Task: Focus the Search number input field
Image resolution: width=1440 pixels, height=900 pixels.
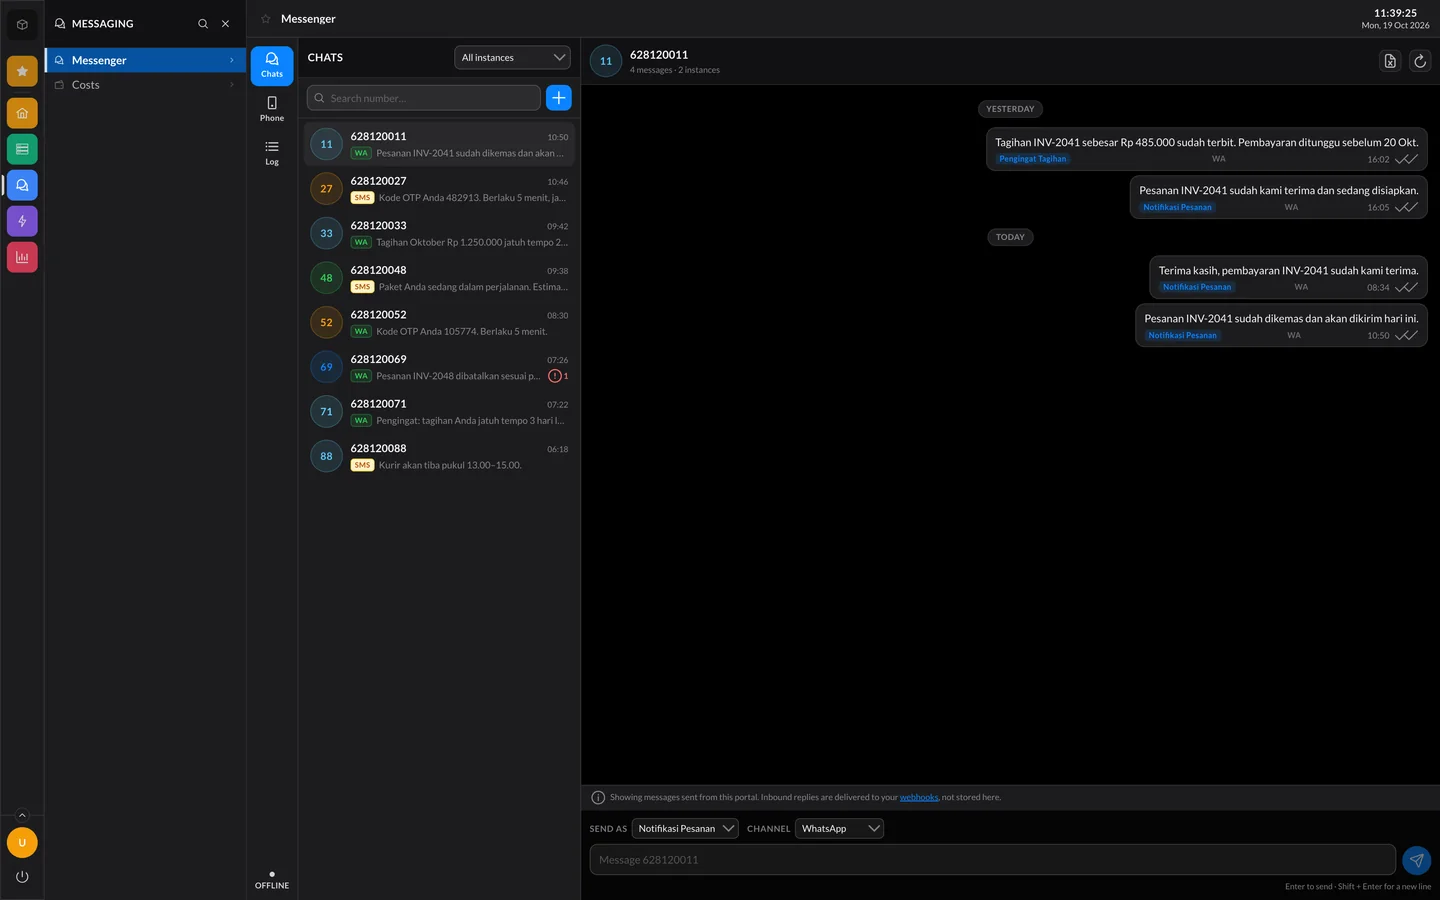Action: click(424, 98)
